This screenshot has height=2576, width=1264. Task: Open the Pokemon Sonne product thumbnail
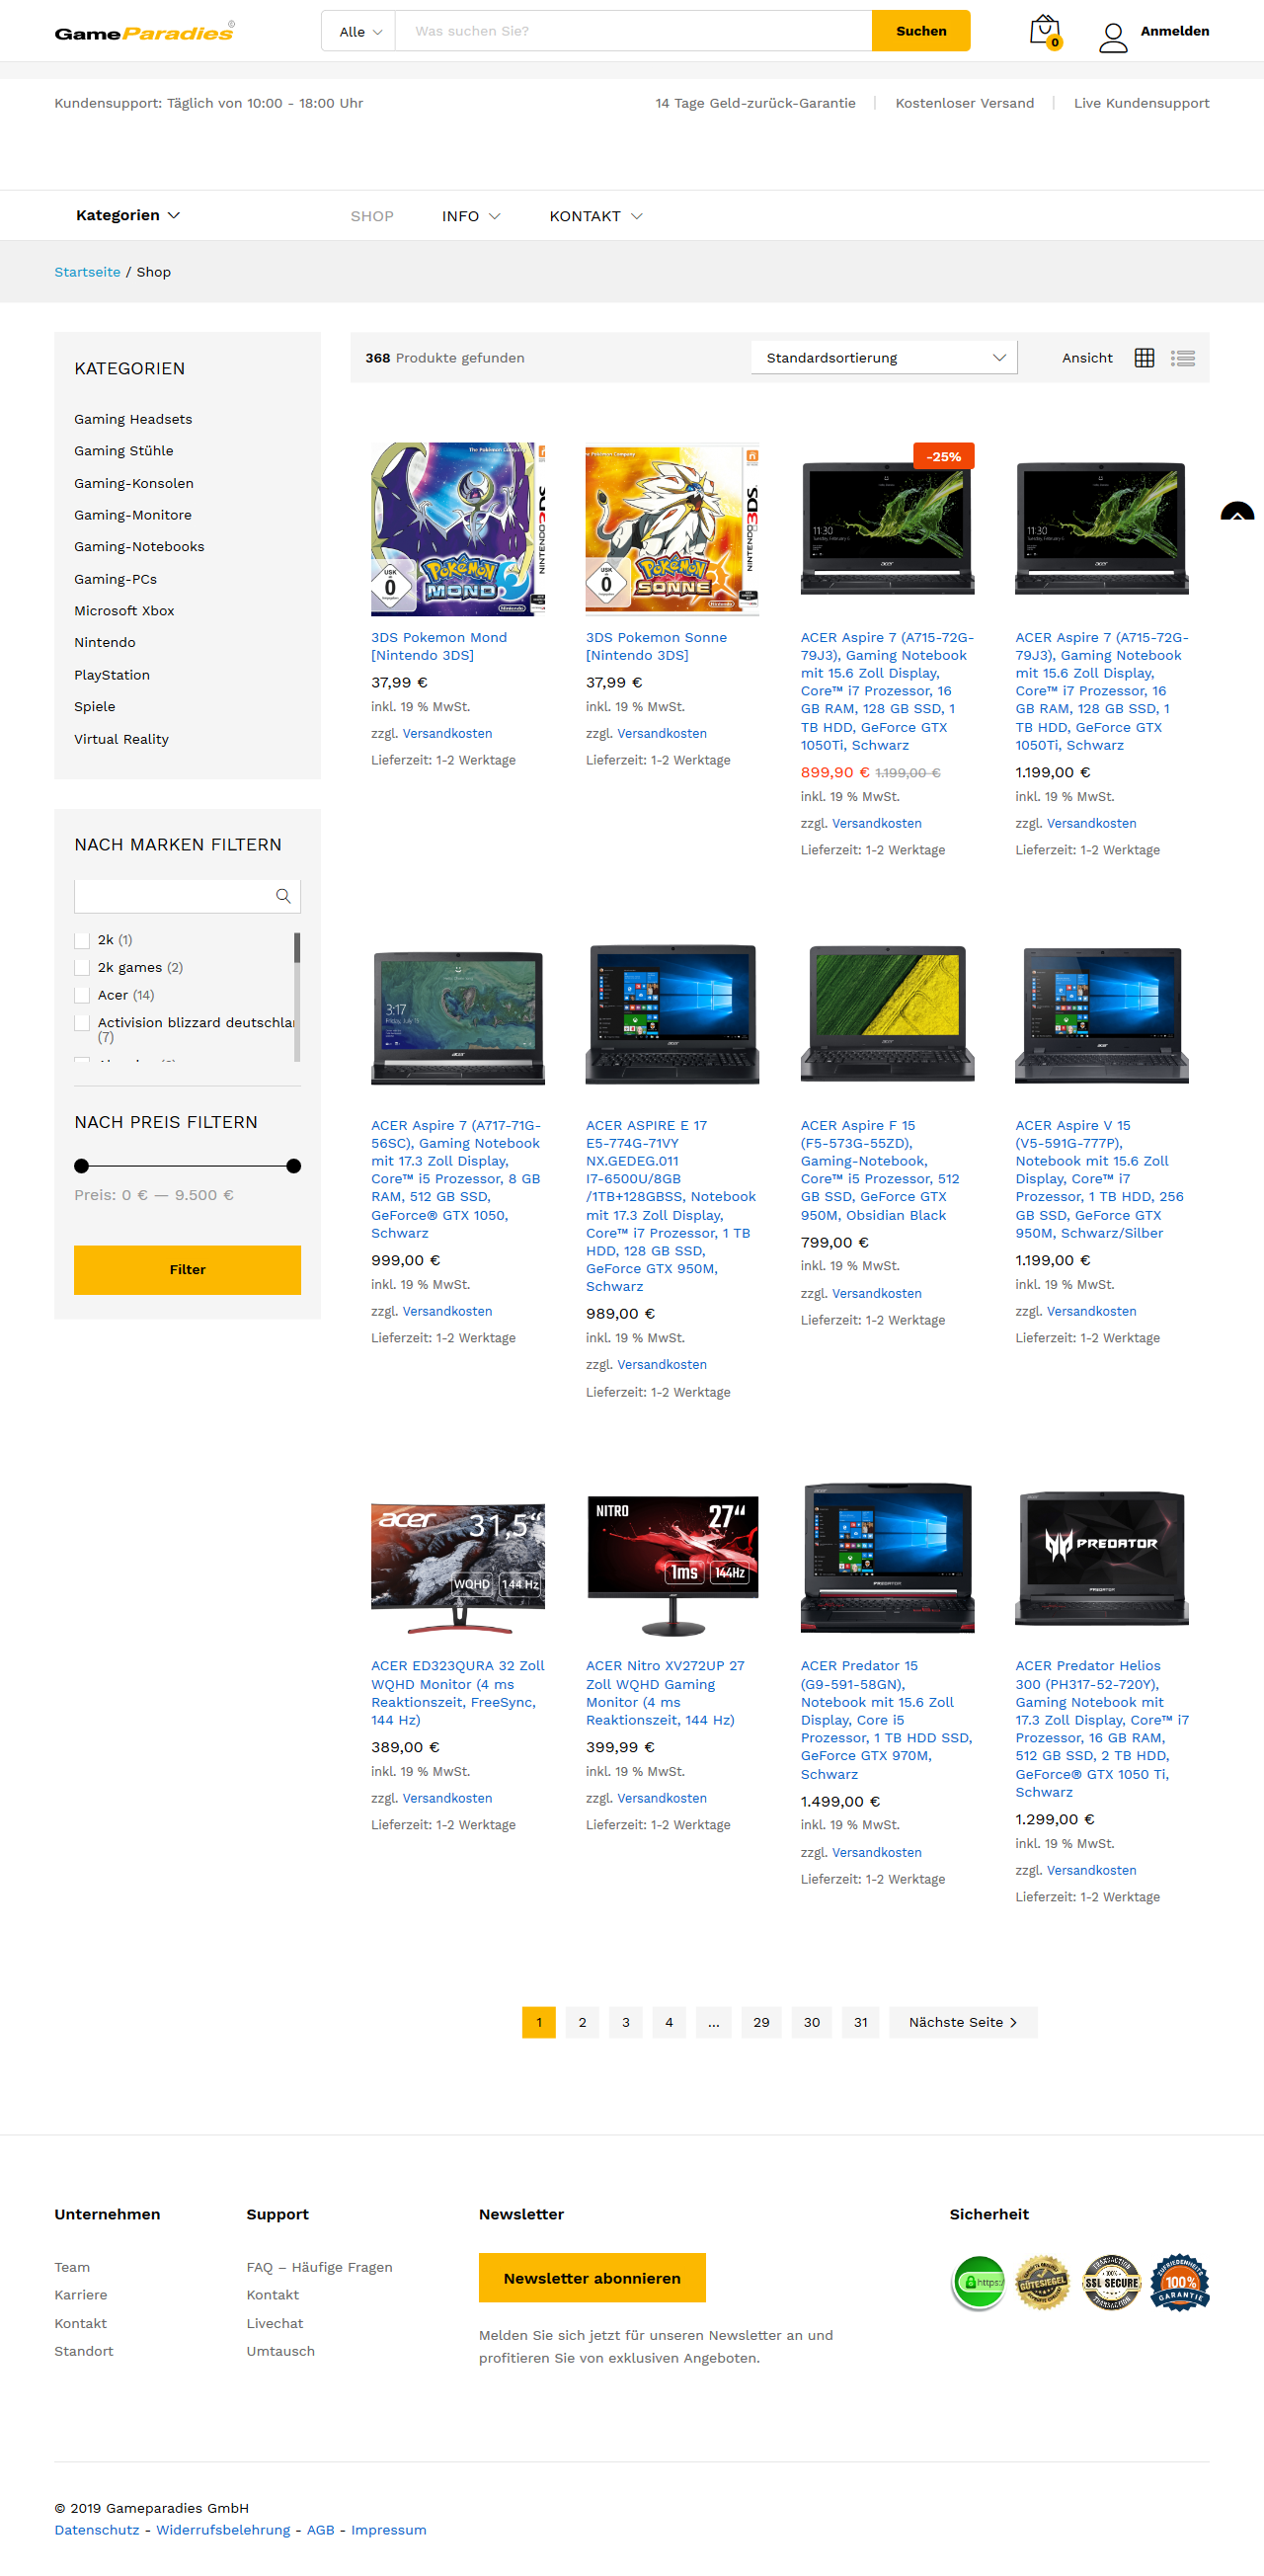[x=672, y=529]
